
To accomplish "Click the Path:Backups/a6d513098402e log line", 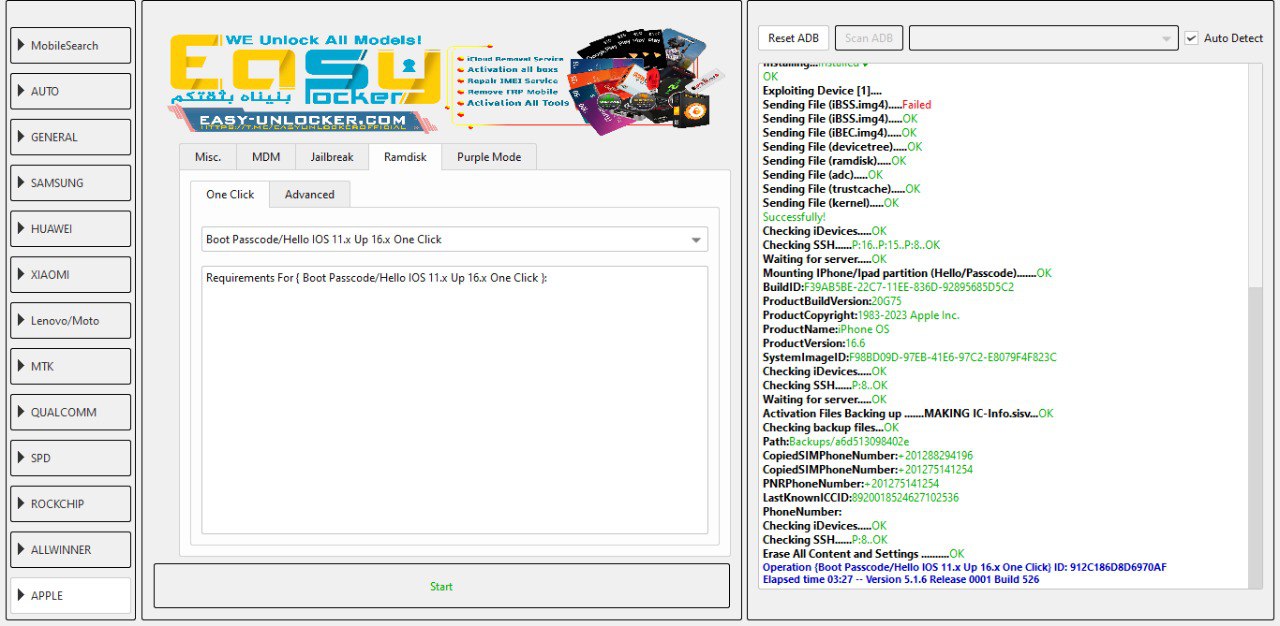I will [x=836, y=441].
